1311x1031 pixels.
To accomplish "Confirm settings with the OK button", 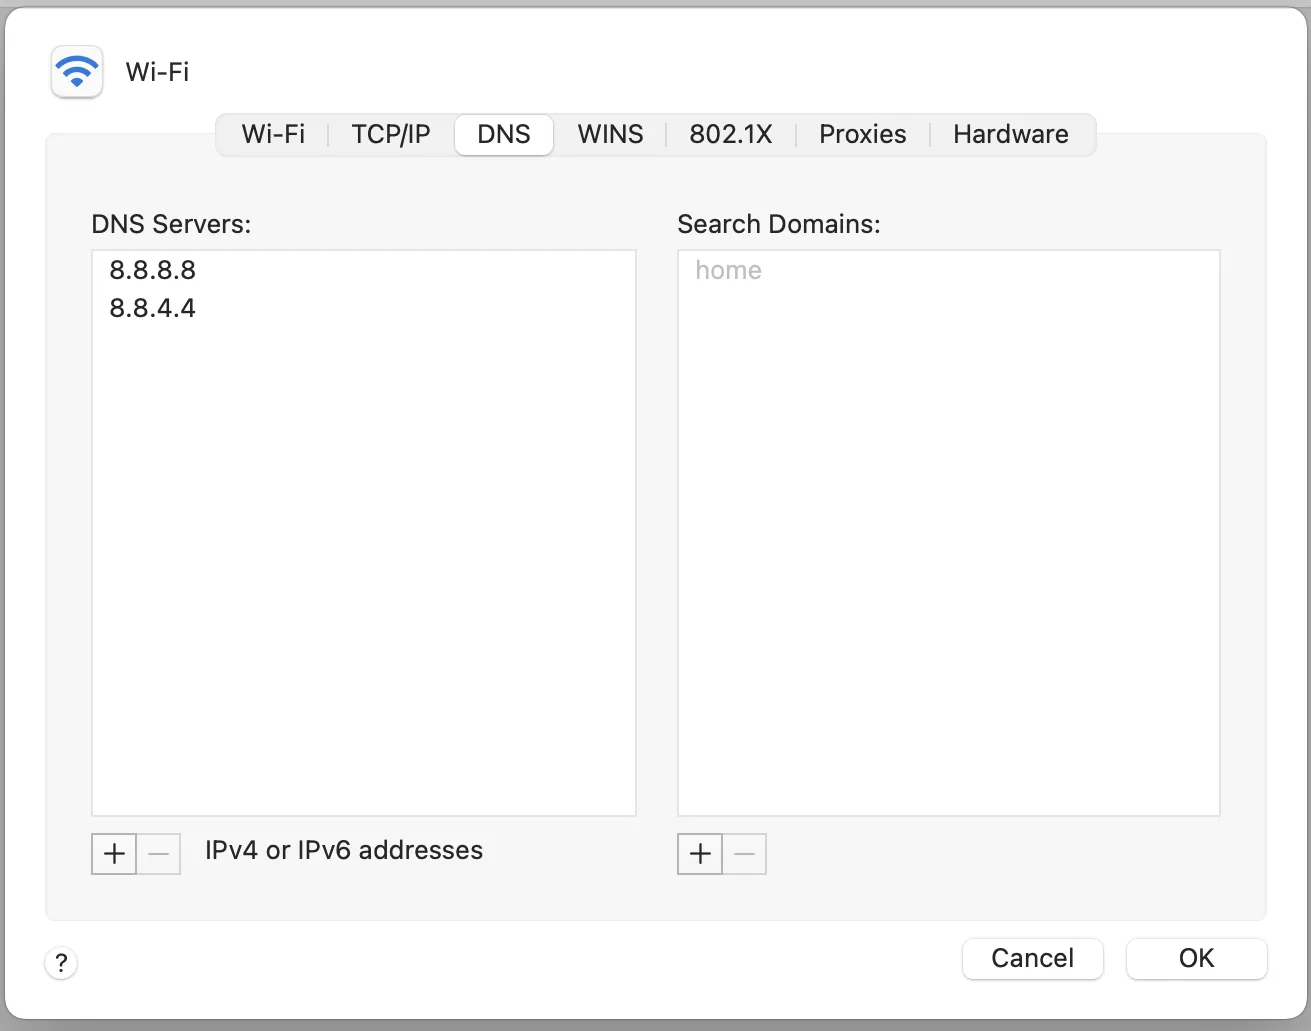I will pos(1196,958).
